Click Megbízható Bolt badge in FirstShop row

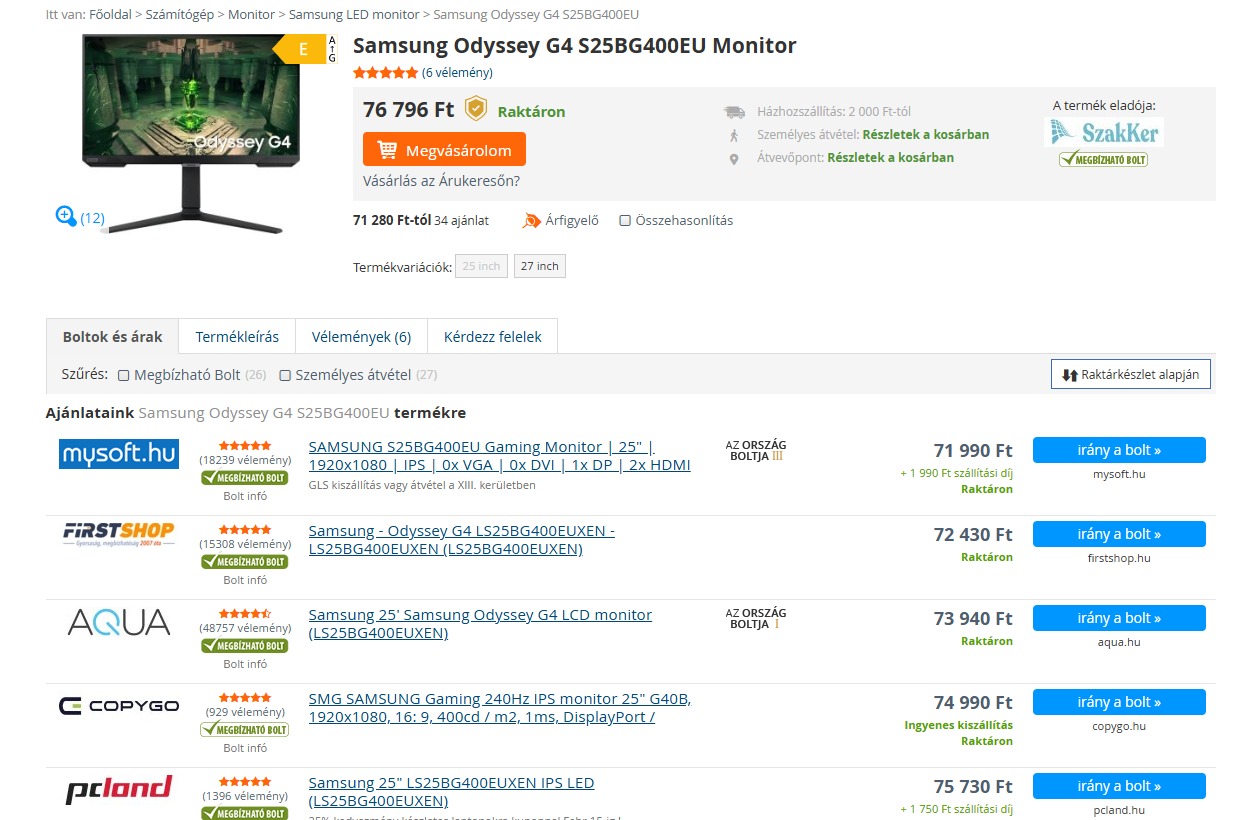pyautogui.click(x=245, y=562)
